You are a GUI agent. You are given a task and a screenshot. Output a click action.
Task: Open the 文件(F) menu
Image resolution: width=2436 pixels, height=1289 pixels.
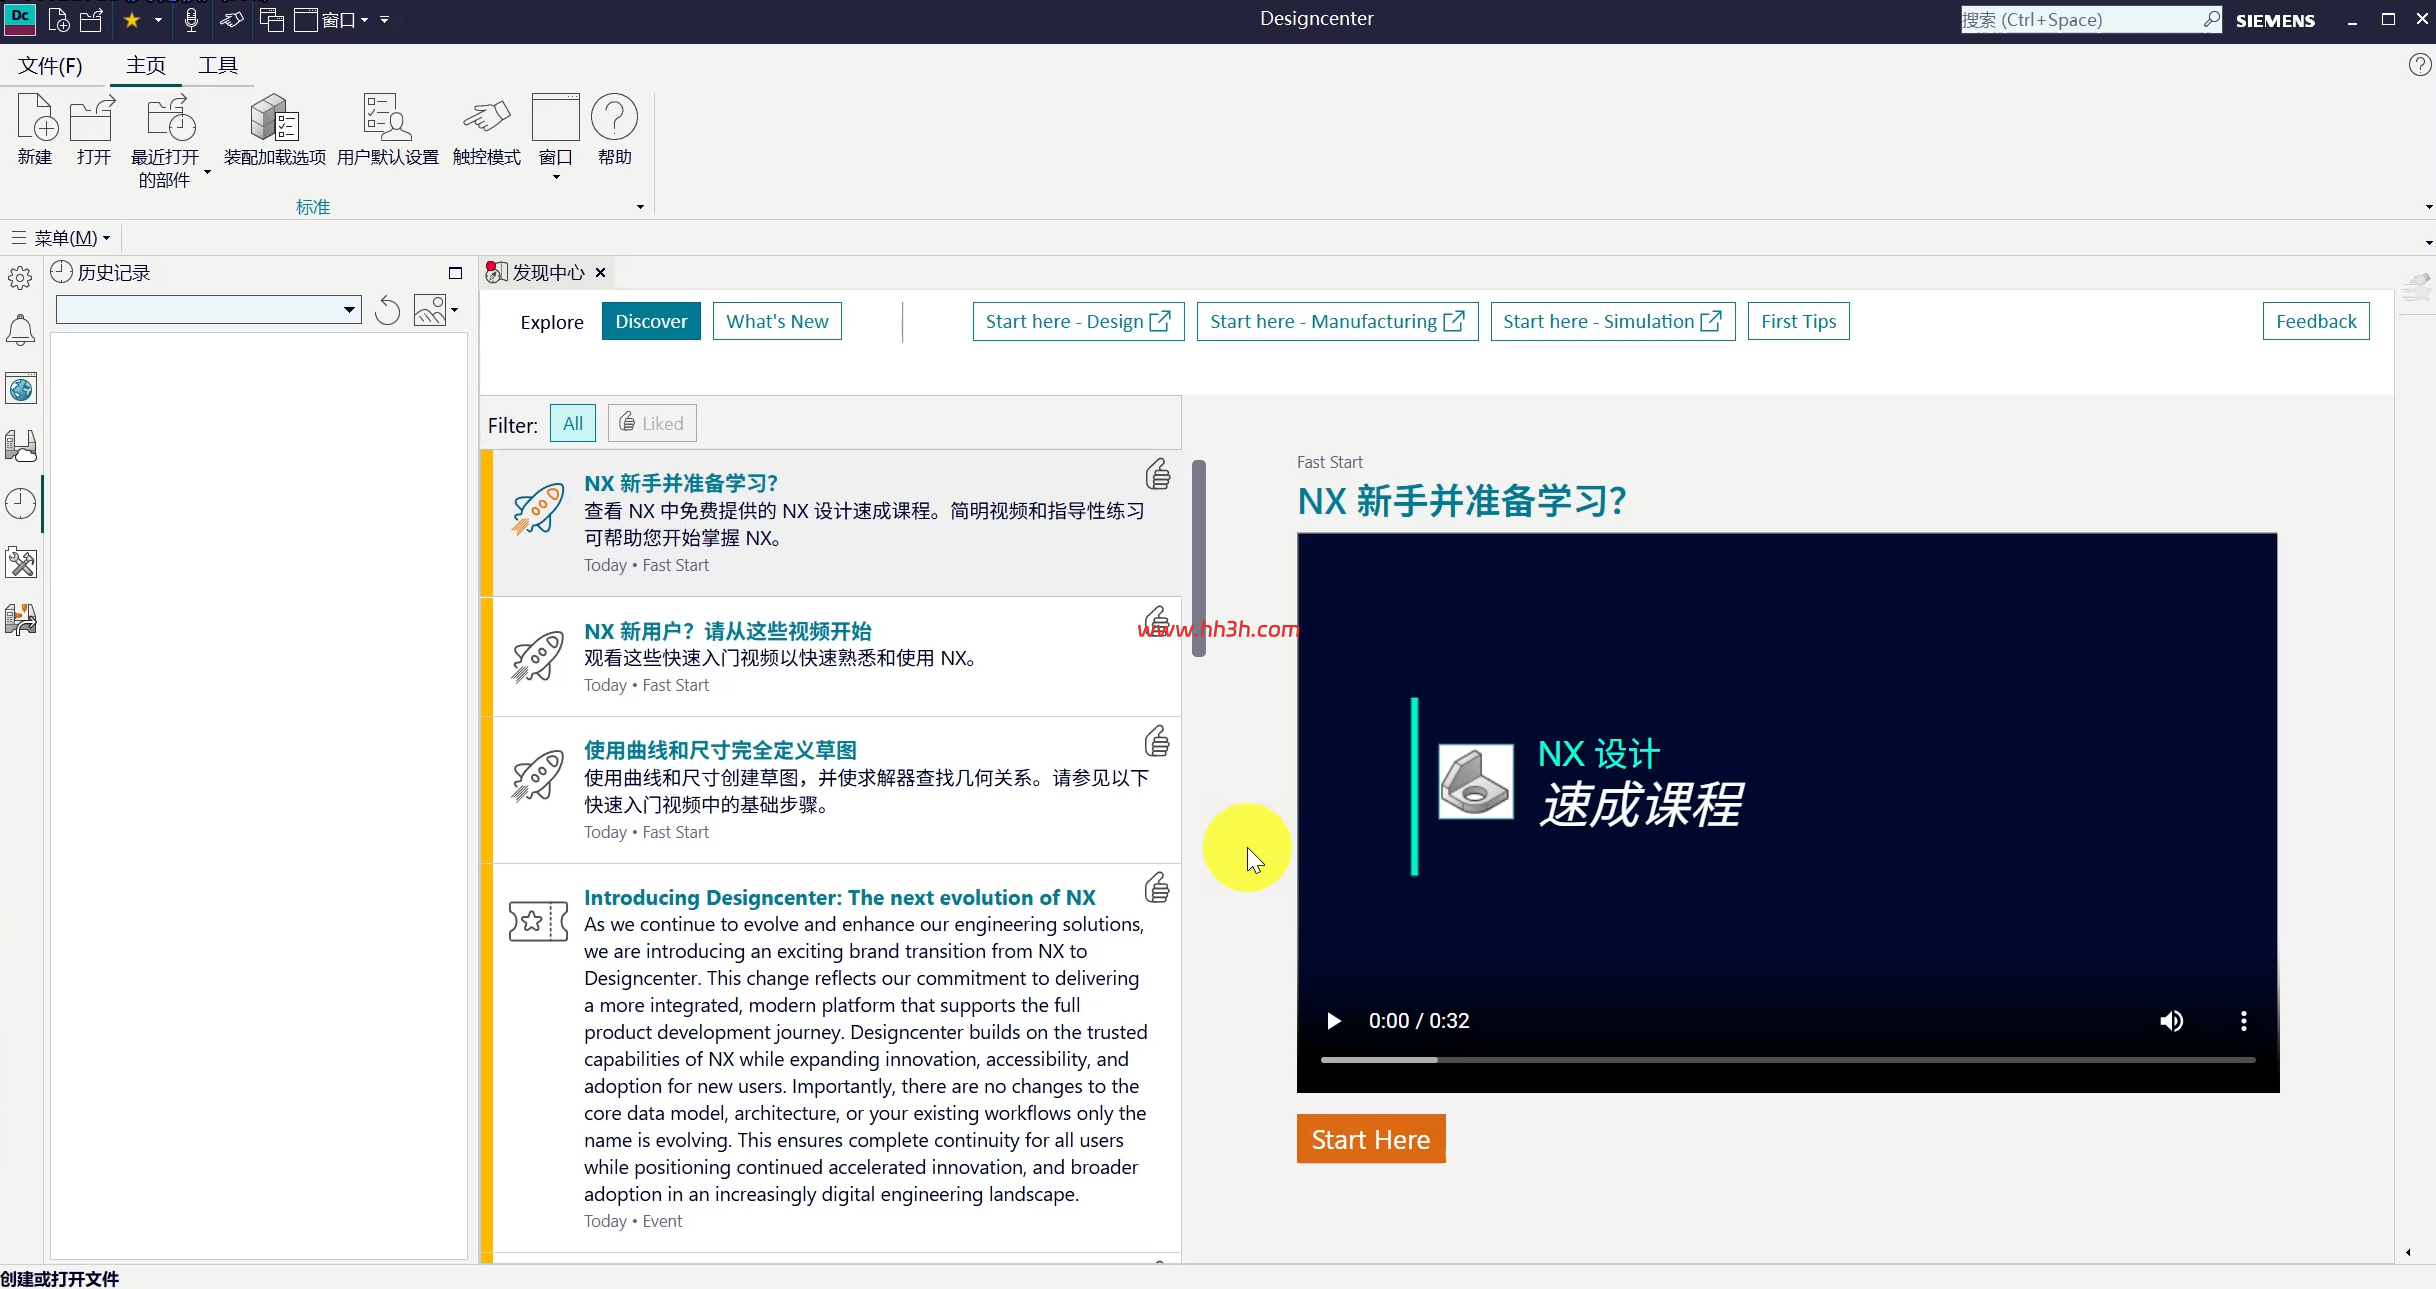pos(50,66)
